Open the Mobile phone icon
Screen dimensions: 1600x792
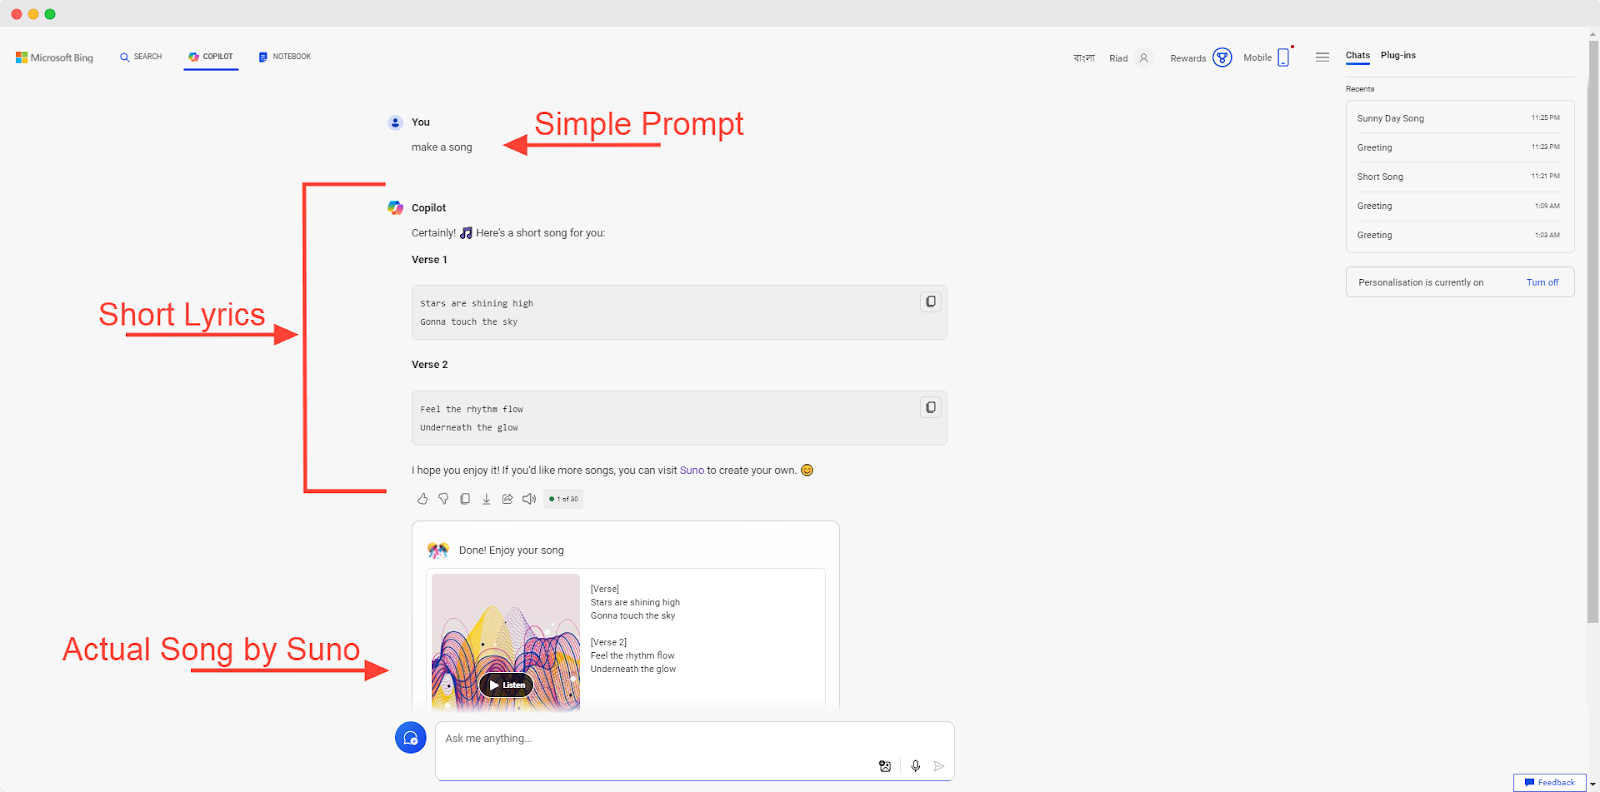click(x=1283, y=57)
